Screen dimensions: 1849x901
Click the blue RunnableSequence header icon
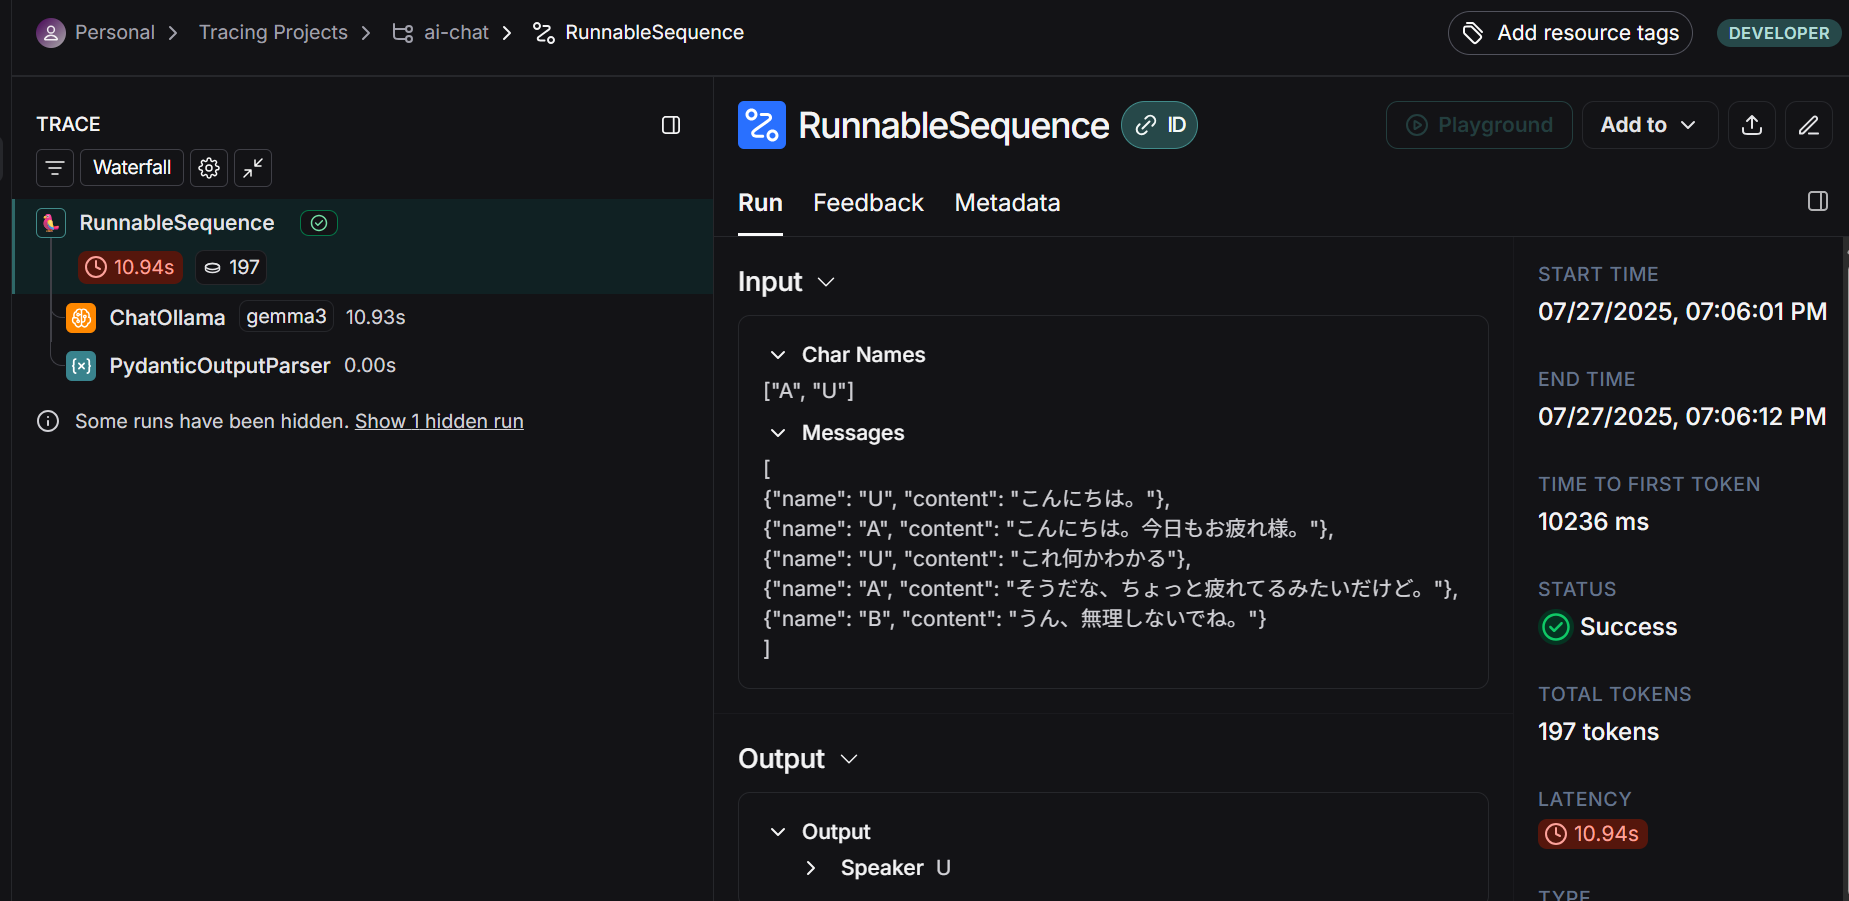(x=762, y=125)
